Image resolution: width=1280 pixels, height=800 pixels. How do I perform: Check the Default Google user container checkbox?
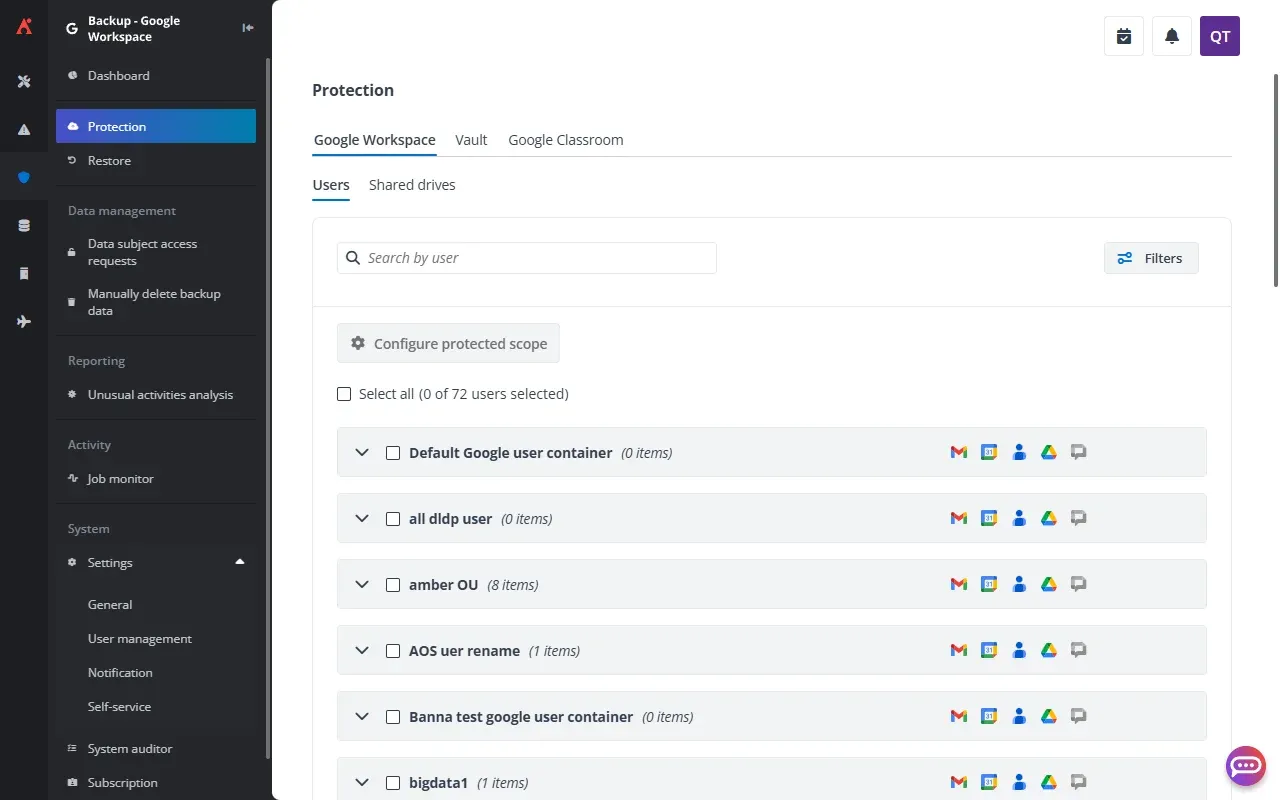click(393, 453)
